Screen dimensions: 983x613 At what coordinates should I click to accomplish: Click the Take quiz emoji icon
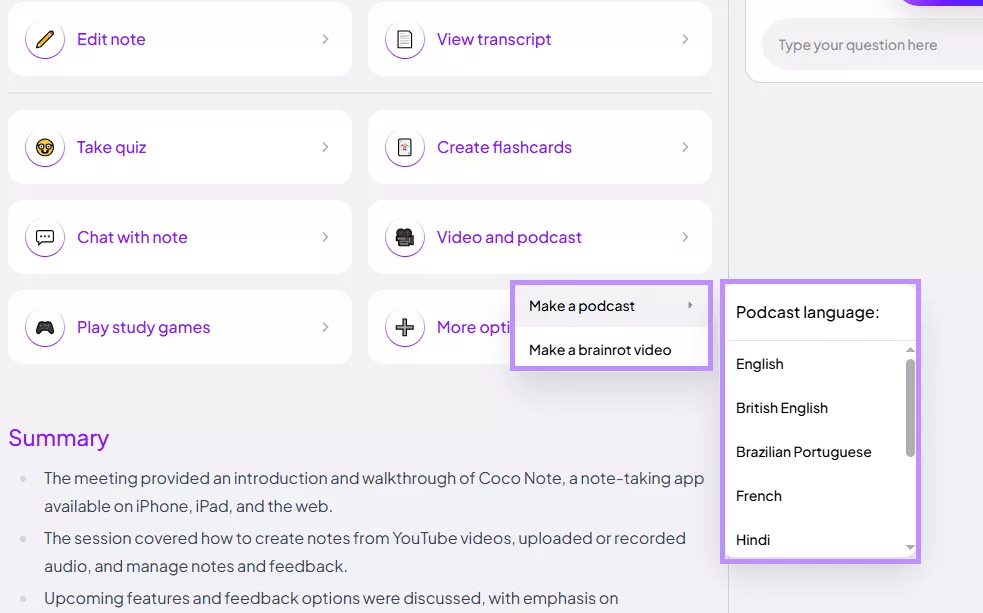click(x=44, y=147)
